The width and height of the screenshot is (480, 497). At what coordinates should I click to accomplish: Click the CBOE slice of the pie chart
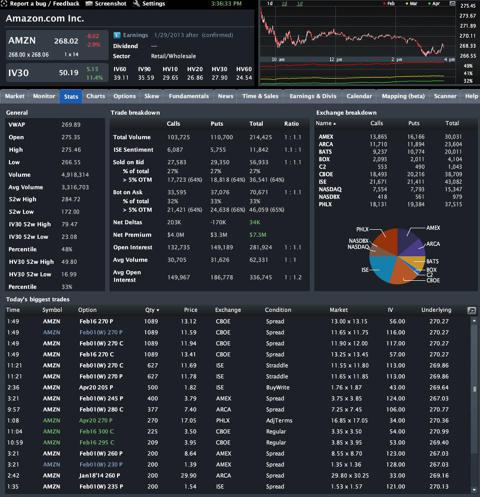click(403, 272)
